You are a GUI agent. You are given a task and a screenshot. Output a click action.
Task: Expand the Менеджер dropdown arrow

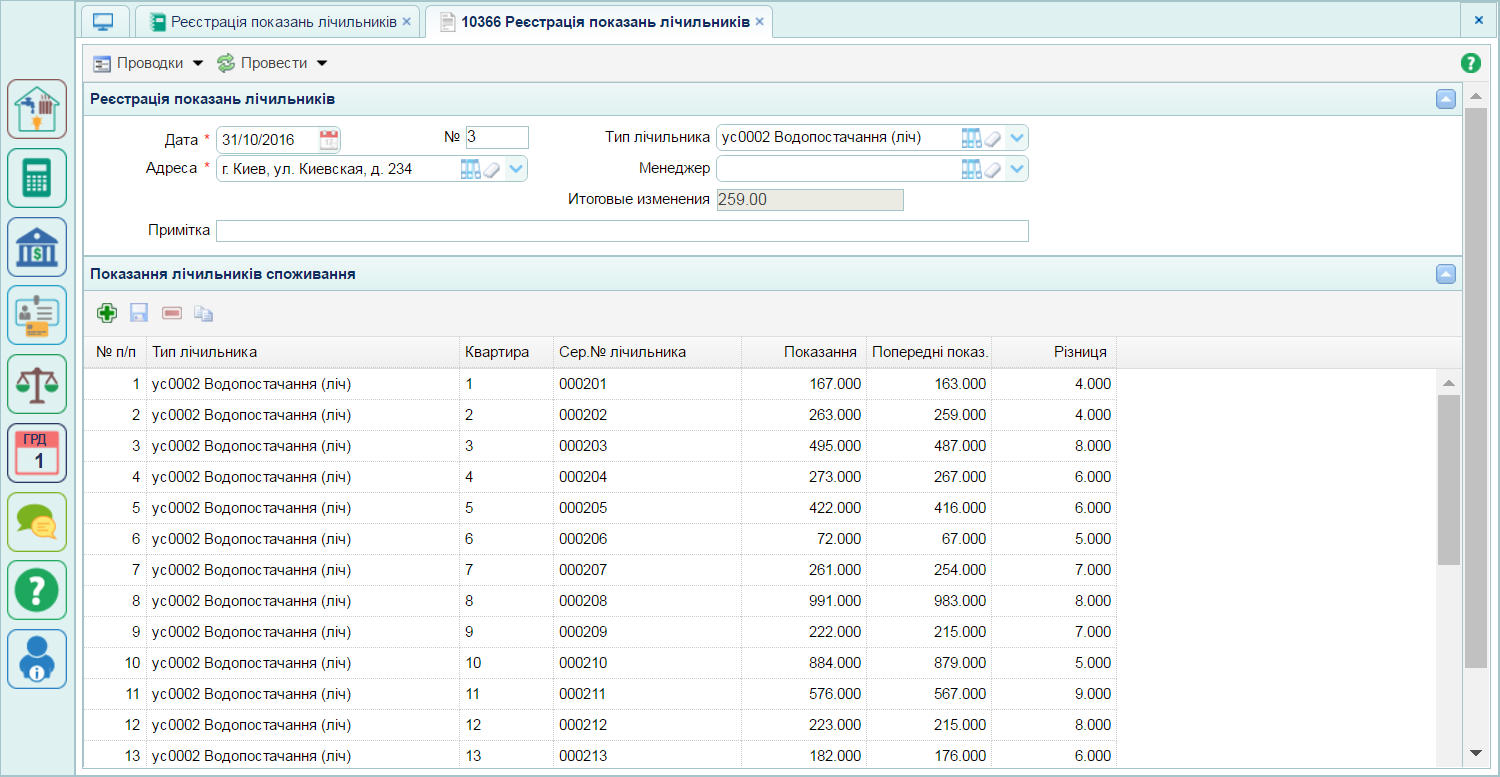coord(1017,169)
